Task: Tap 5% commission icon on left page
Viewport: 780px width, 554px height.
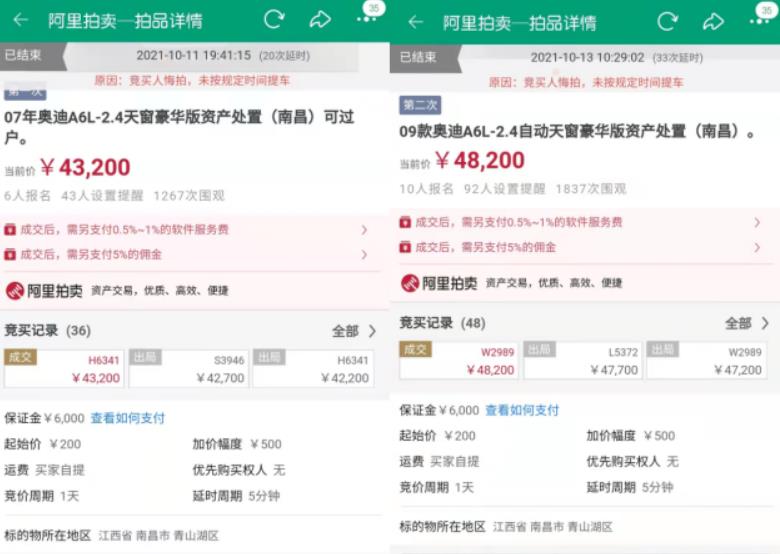Action: tap(10, 254)
